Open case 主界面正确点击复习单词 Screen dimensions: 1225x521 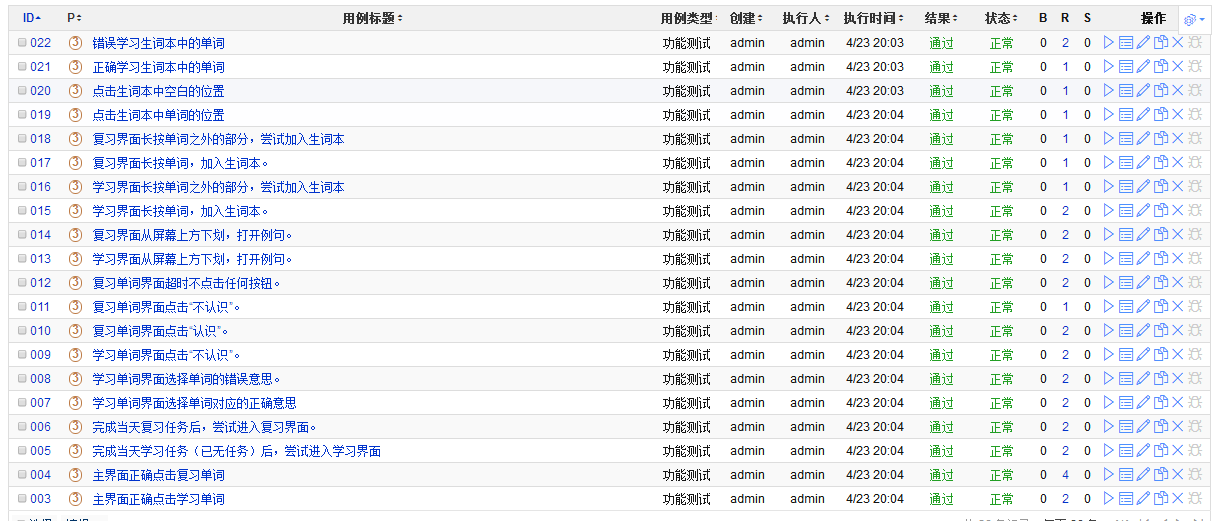[x=159, y=475]
